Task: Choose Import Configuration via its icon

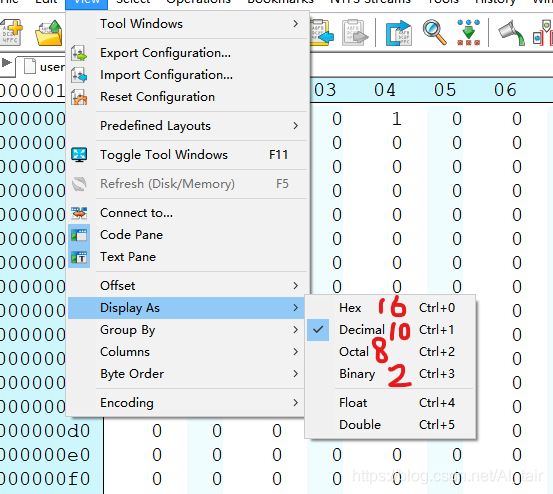Action: pos(79,75)
